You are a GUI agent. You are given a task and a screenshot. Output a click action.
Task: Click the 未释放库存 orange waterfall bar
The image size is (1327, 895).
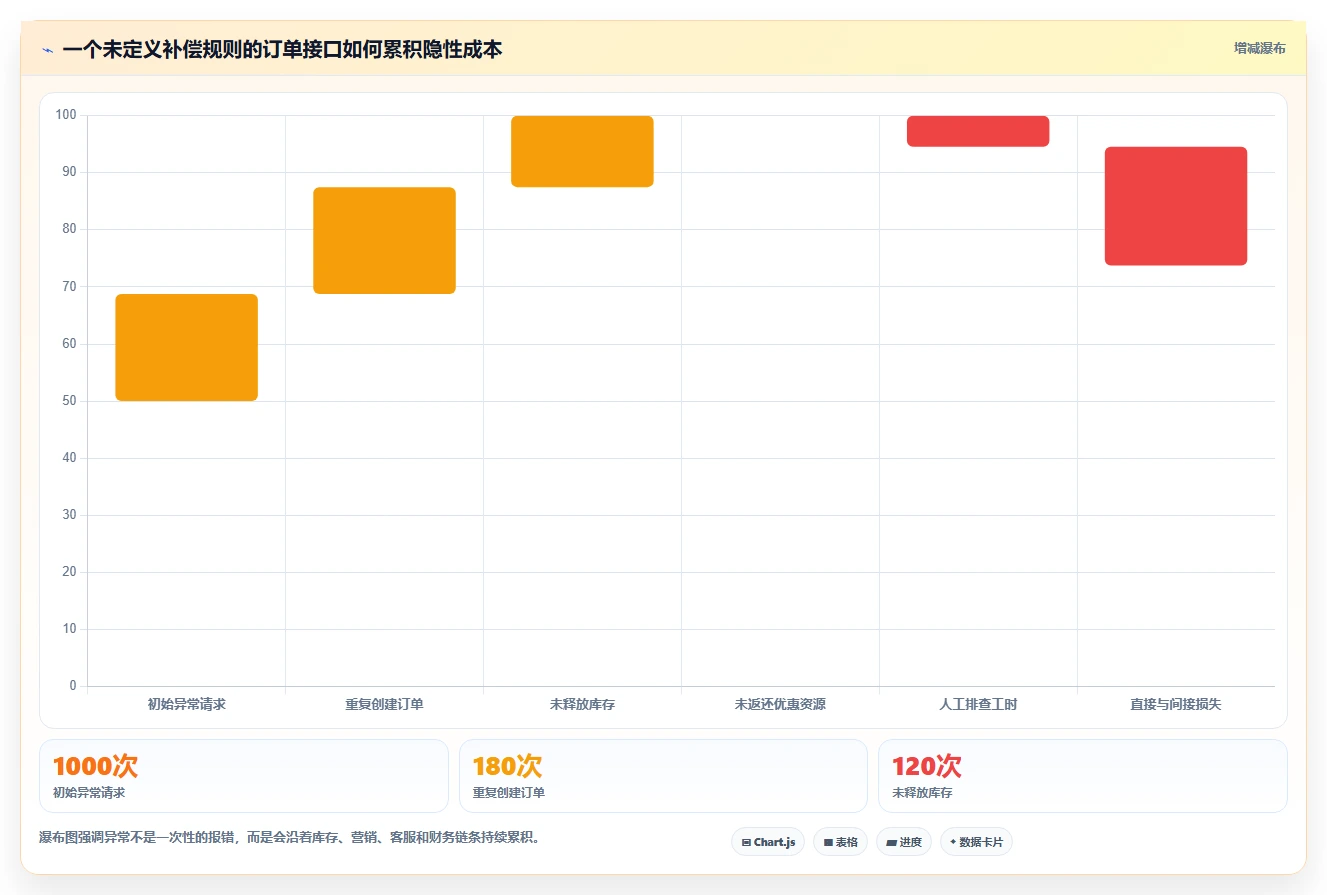(x=582, y=151)
